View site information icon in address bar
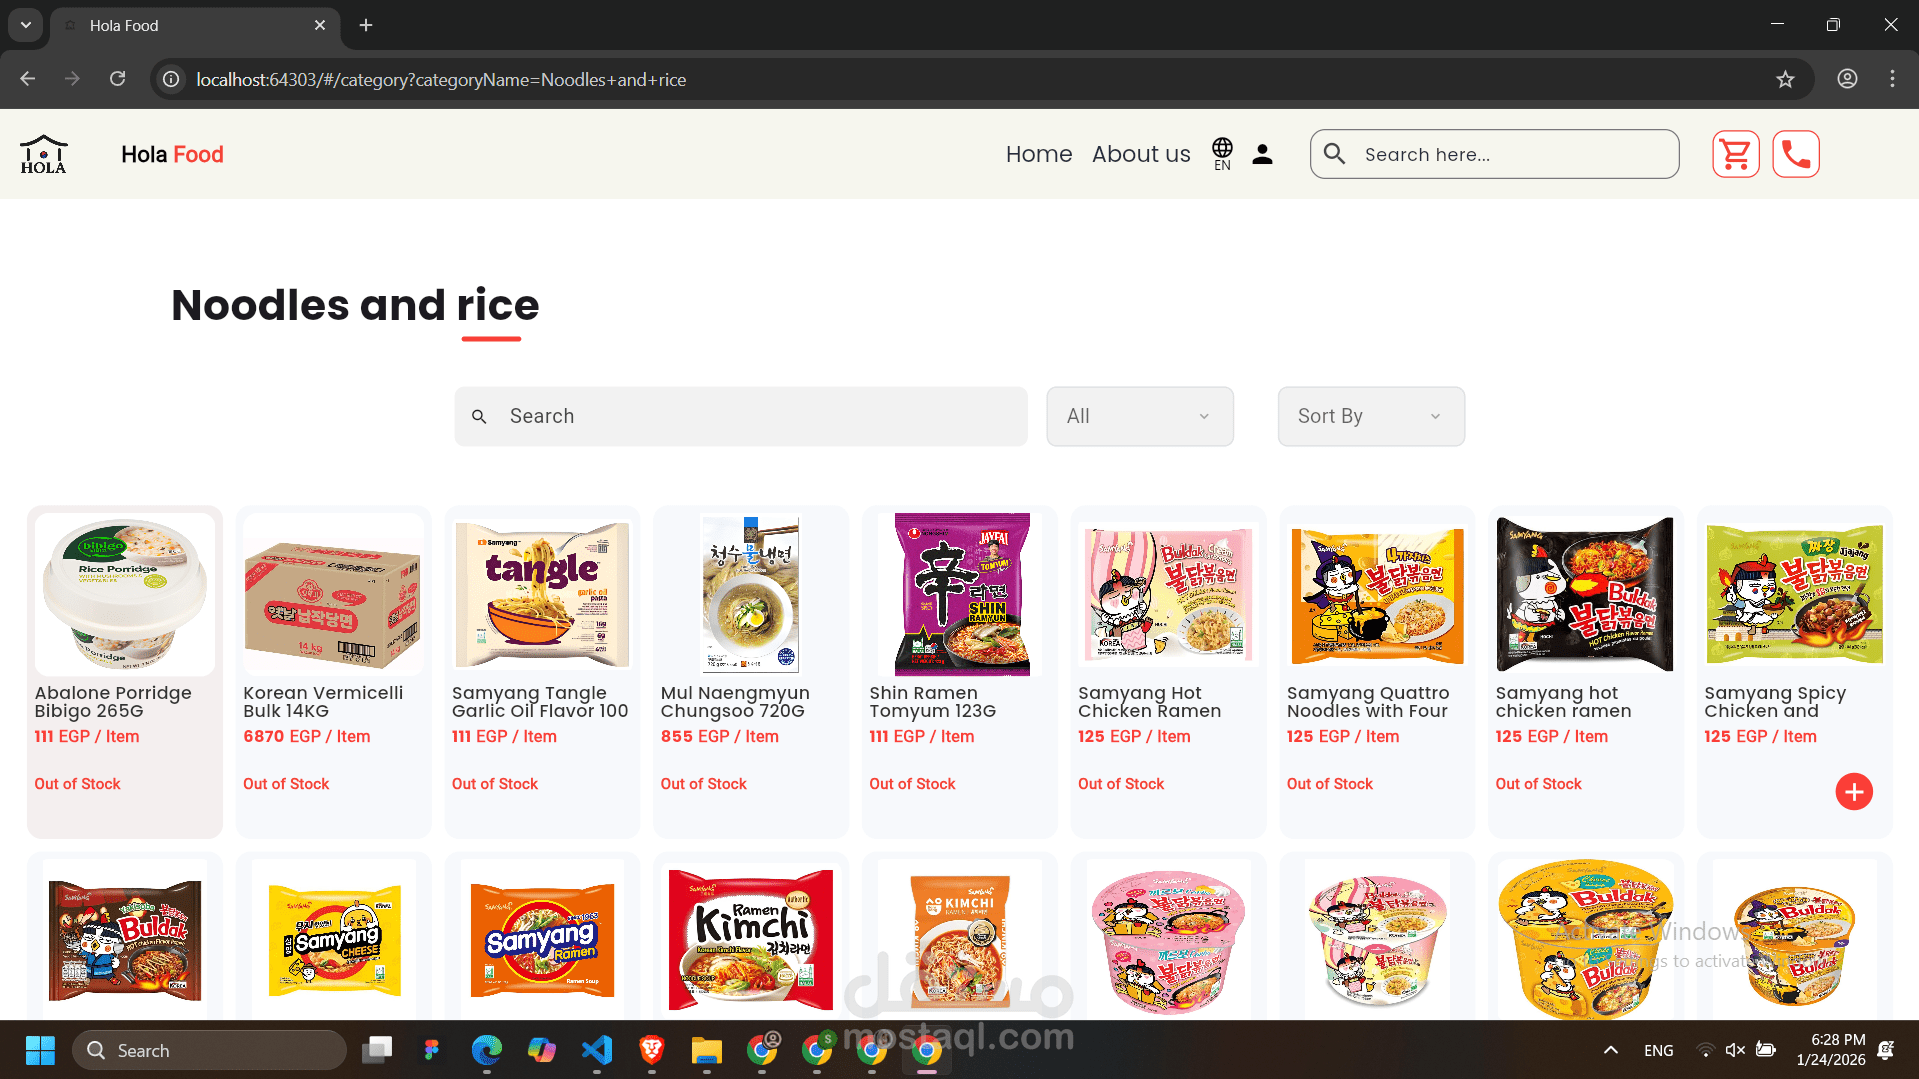 coord(171,79)
